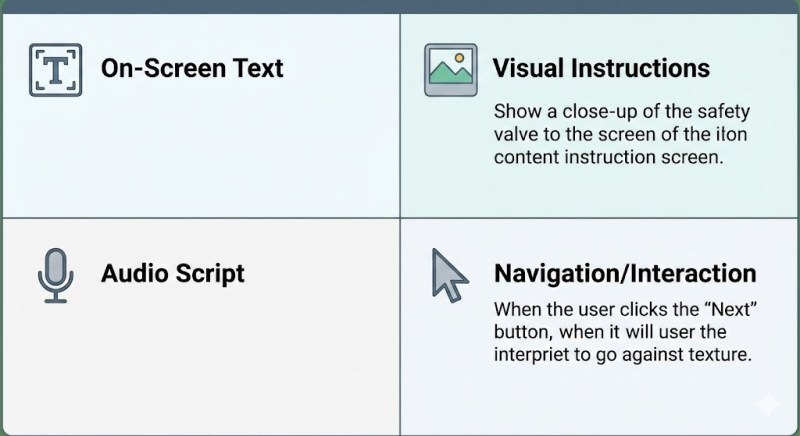This screenshot has height=436, width=800.
Task: Click the Audio Script microphone icon
Action: click(x=55, y=274)
